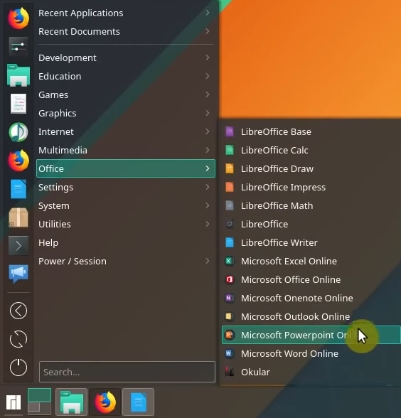Select the highlighted Office category
Viewport: 401px width, 418px height.
(x=126, y=169)
